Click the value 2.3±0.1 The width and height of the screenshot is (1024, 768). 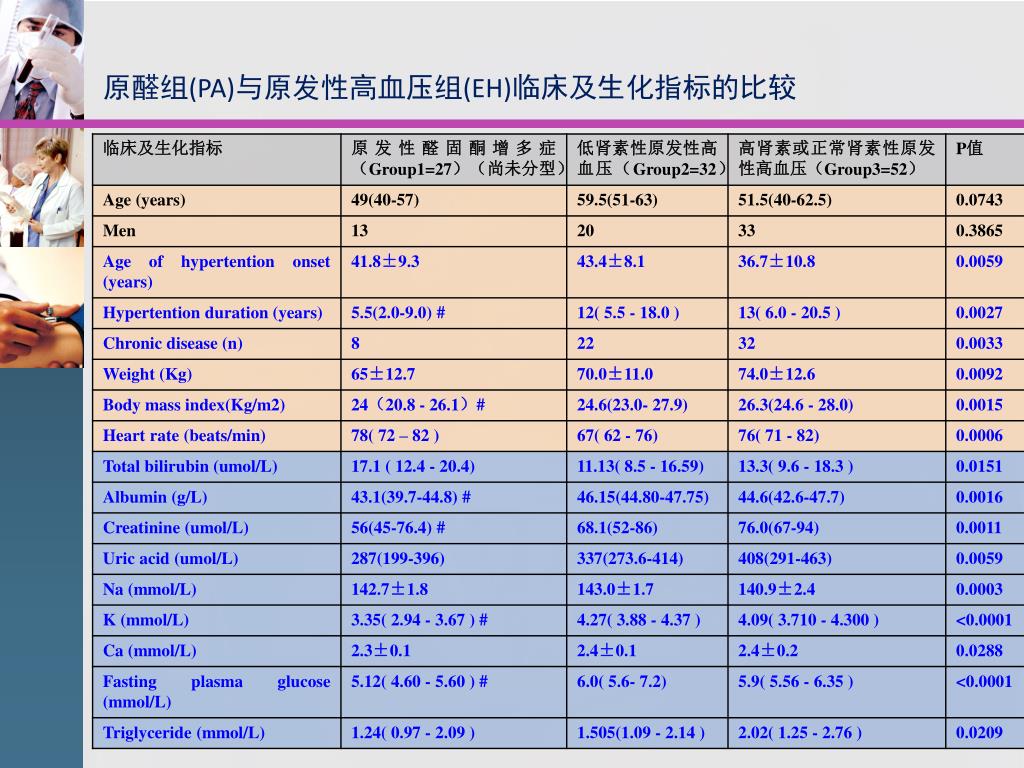(x=381, y=650)
